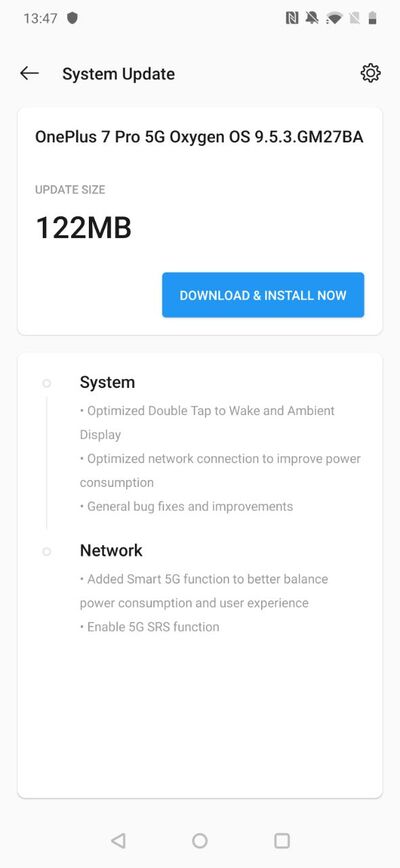Image resolution: width=400 pixels, height=868 pixels.
Task: Tap the back arrow icon
Action: (29, 73)
